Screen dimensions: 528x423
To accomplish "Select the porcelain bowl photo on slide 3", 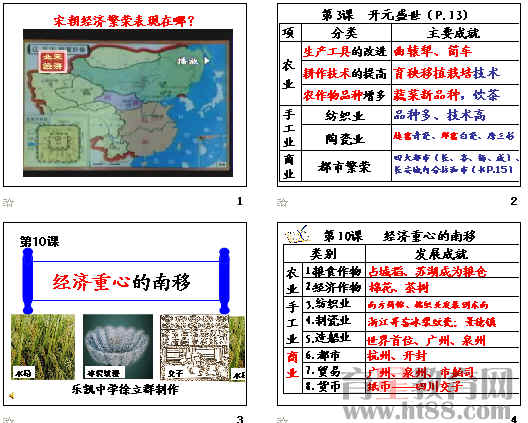I will coord(118,347).
